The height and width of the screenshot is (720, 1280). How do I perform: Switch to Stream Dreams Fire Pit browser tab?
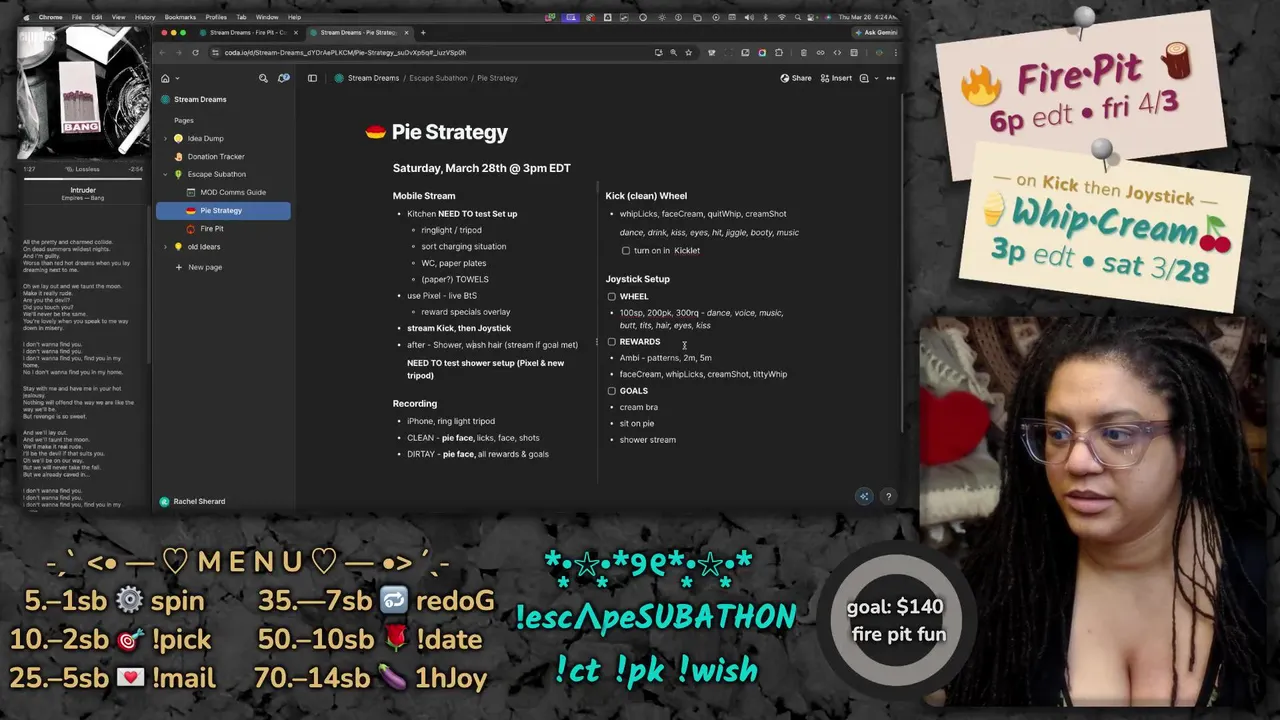coord(247,32)
